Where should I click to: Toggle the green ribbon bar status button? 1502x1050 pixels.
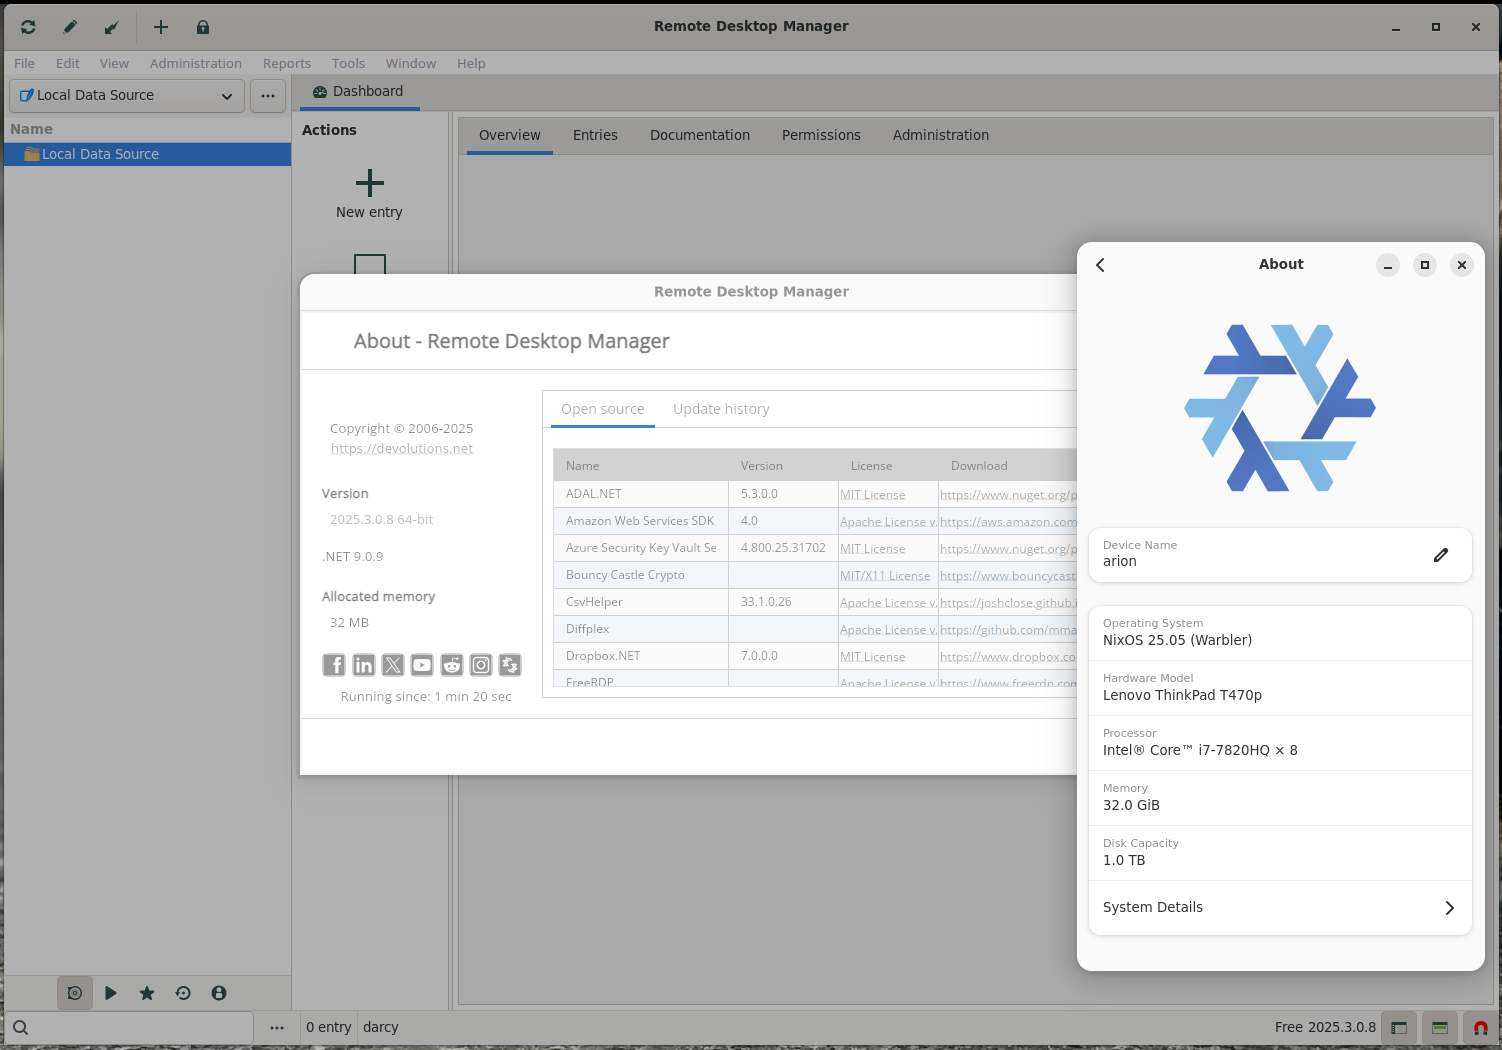coord(1440,1027)
